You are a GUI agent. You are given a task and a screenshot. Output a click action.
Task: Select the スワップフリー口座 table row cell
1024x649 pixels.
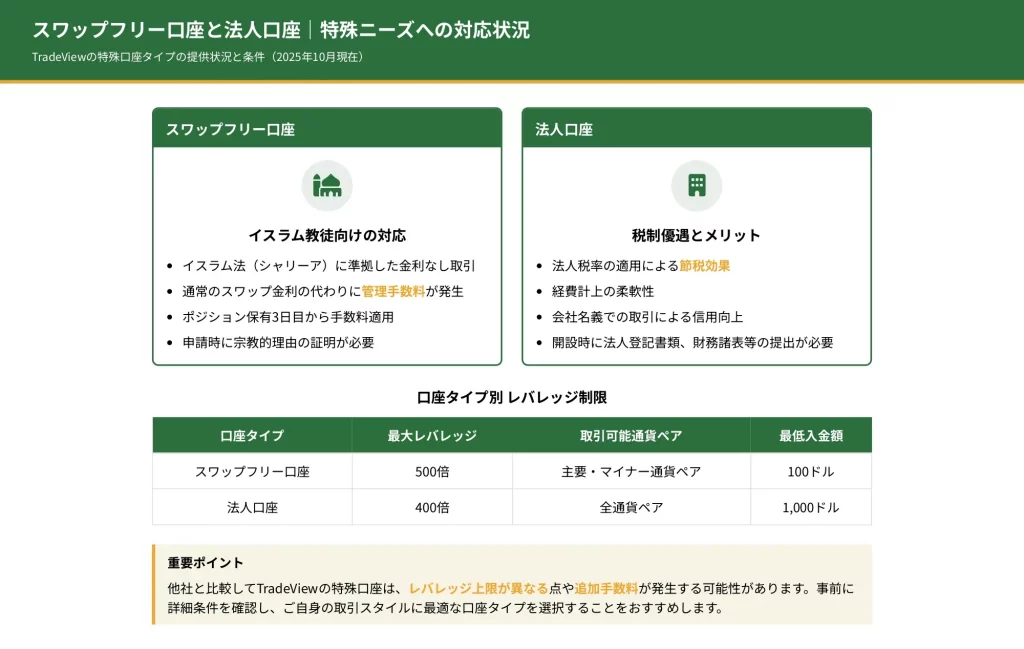pos(252,472)
